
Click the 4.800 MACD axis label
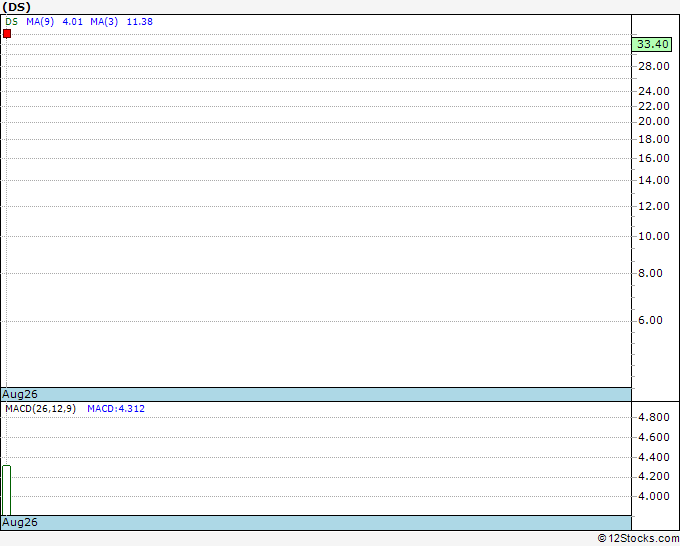point(654,417)
